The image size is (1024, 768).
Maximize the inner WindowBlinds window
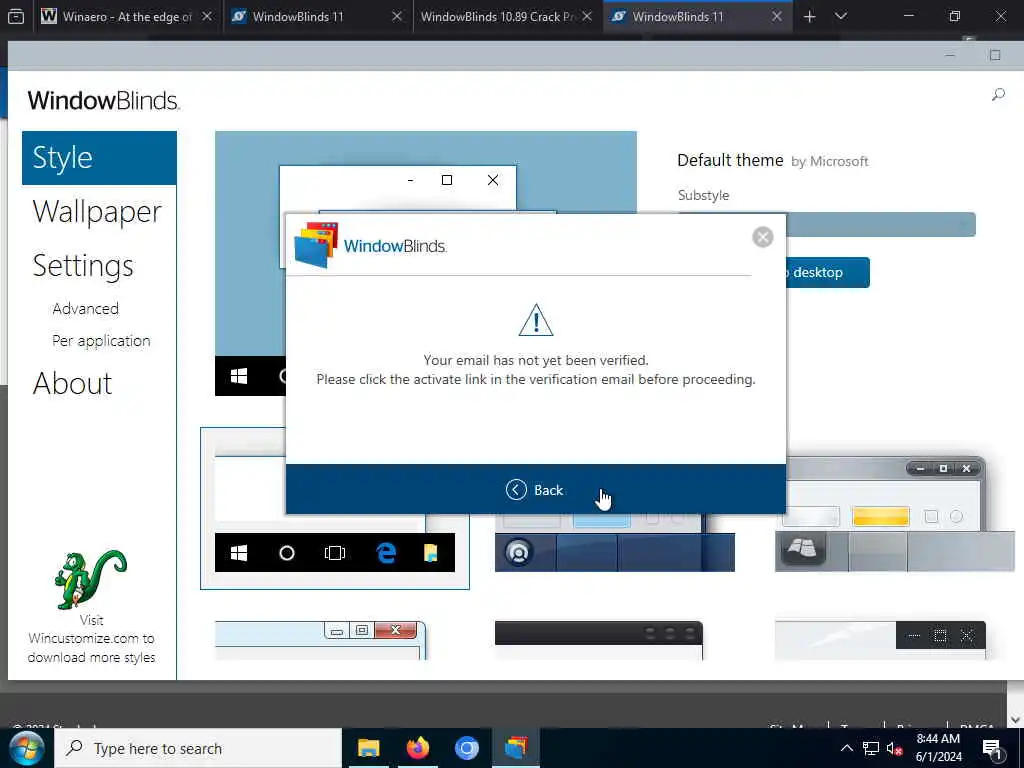click(x=995, y=55)
